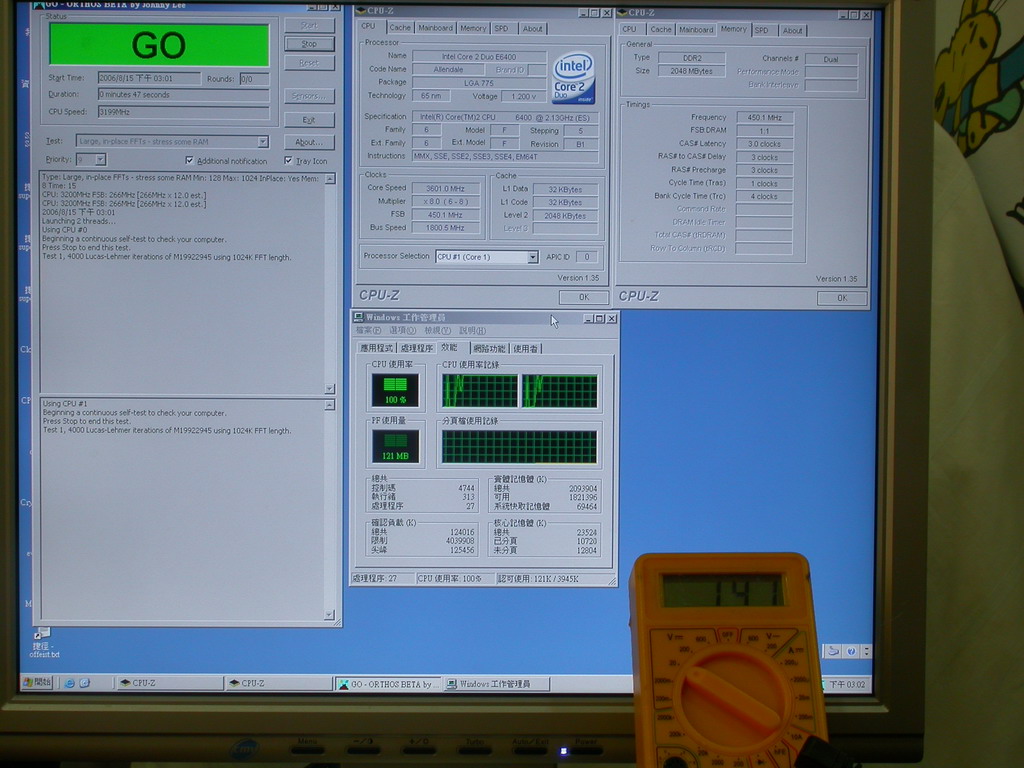Select the About tab in left CPU-Z window
This screenshot has height=768, width=1024.
532,28
